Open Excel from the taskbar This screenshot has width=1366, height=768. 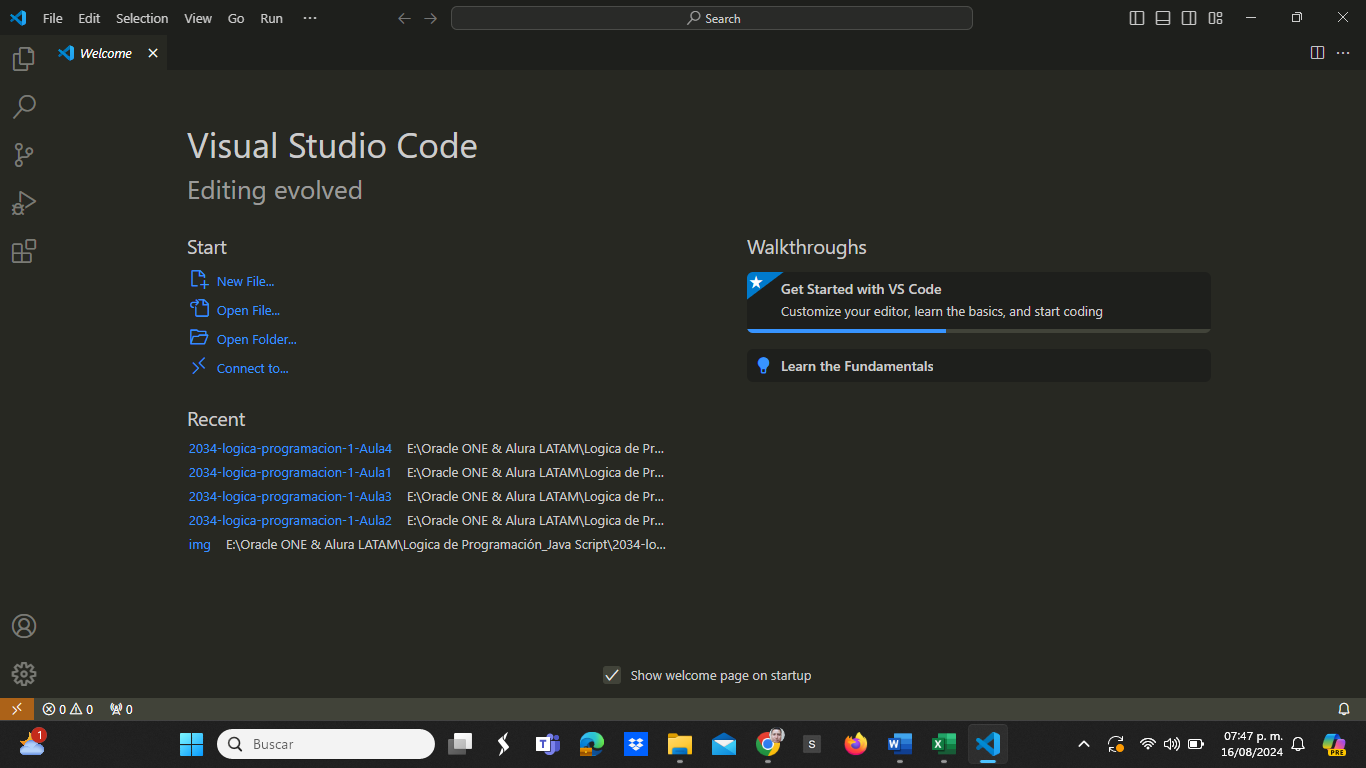(x=943, y=744)
